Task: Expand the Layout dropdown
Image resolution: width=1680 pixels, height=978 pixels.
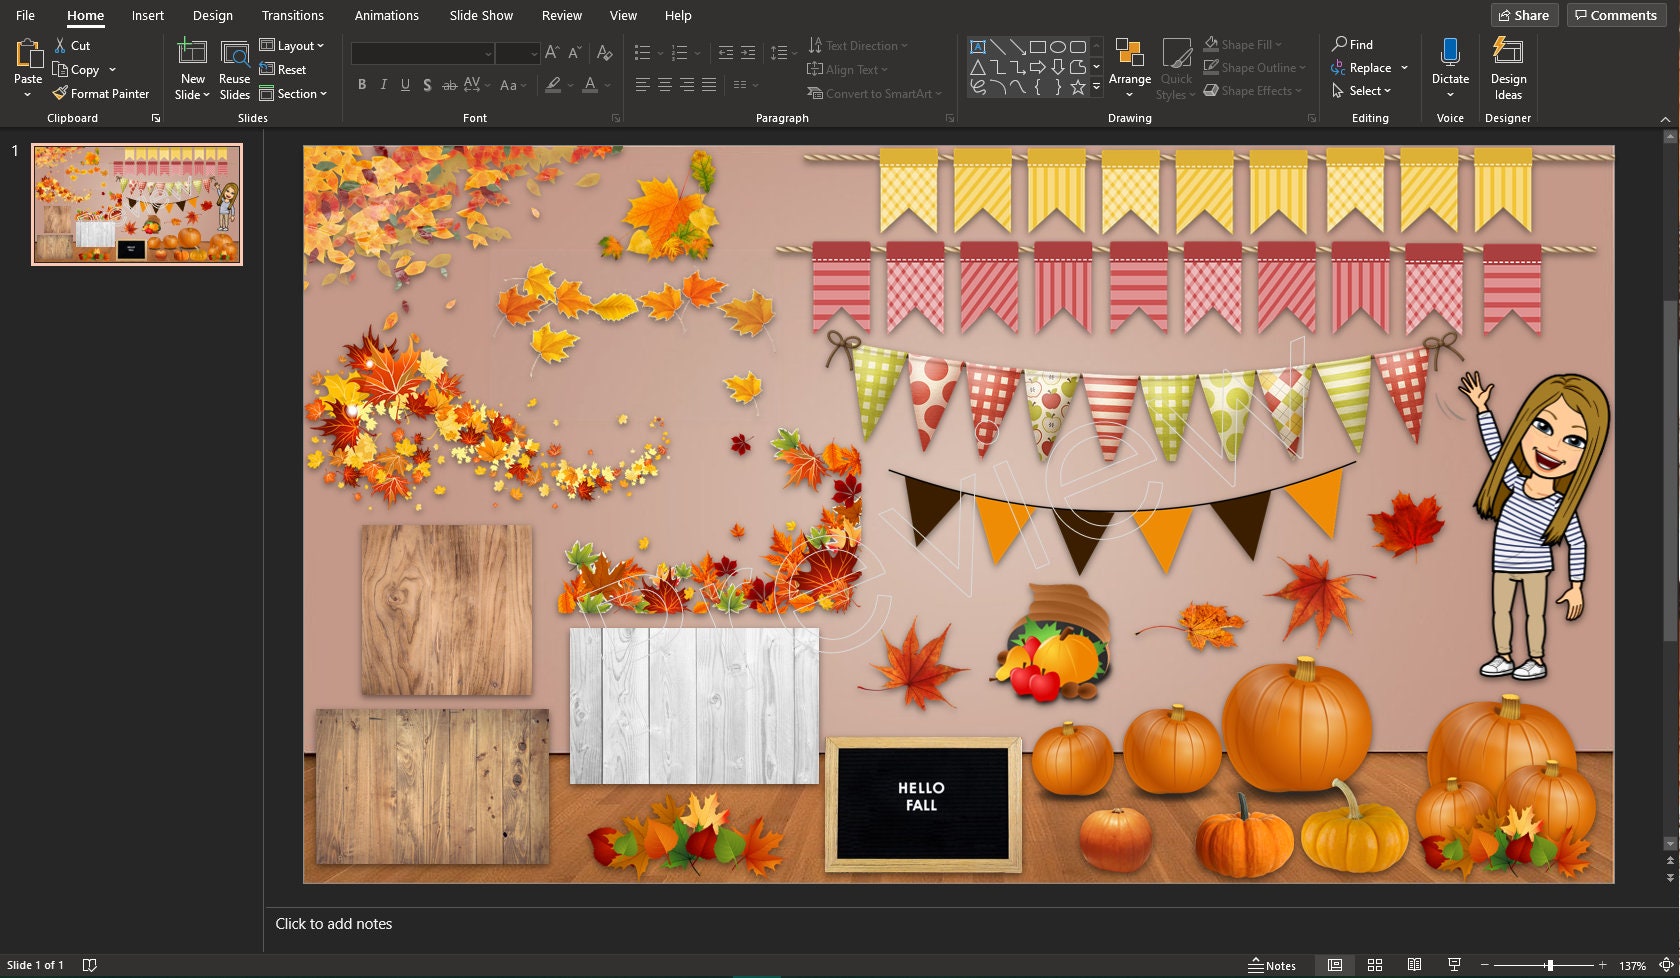Action: (292, 46)
